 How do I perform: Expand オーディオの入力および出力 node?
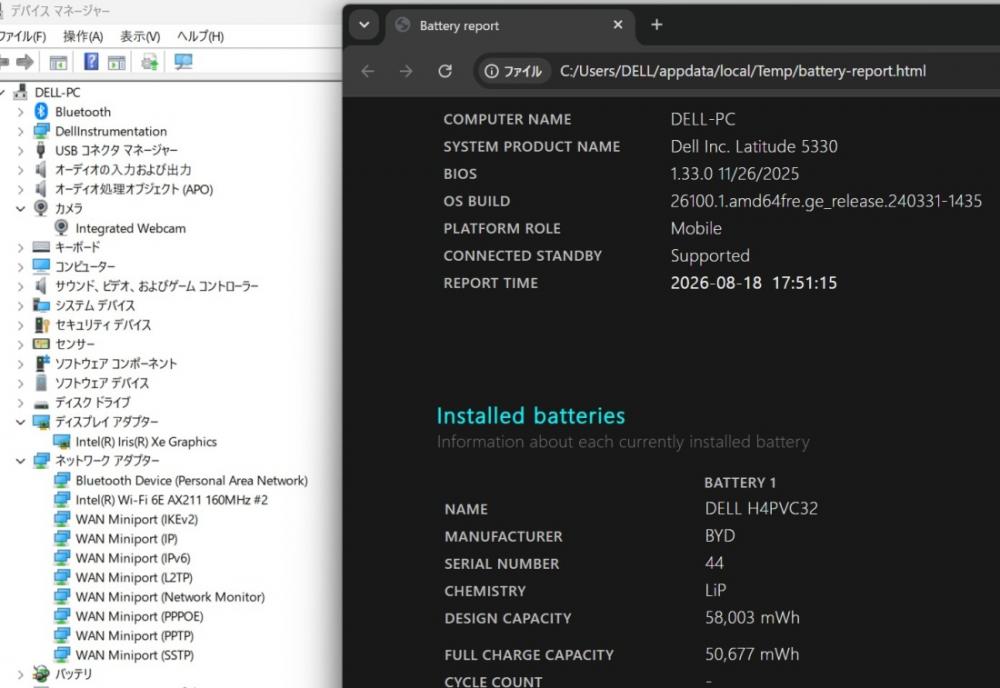(20, 170)
